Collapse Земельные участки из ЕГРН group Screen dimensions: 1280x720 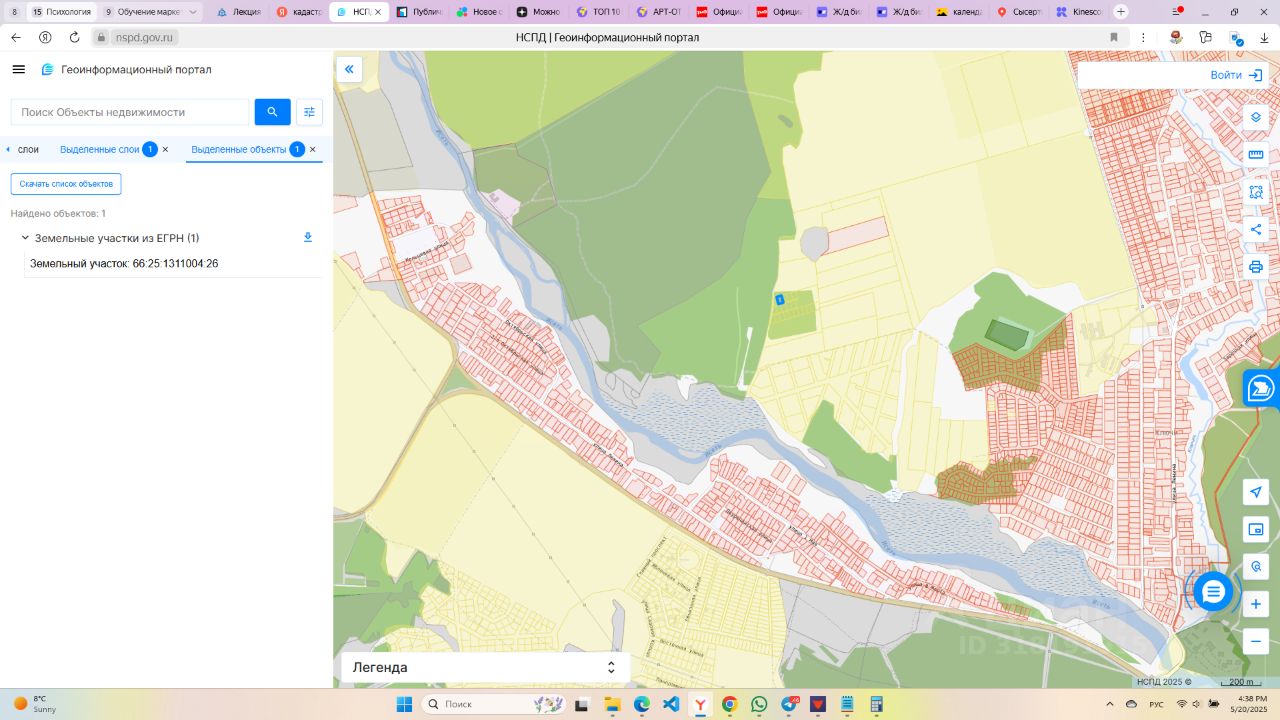point(25,238)
